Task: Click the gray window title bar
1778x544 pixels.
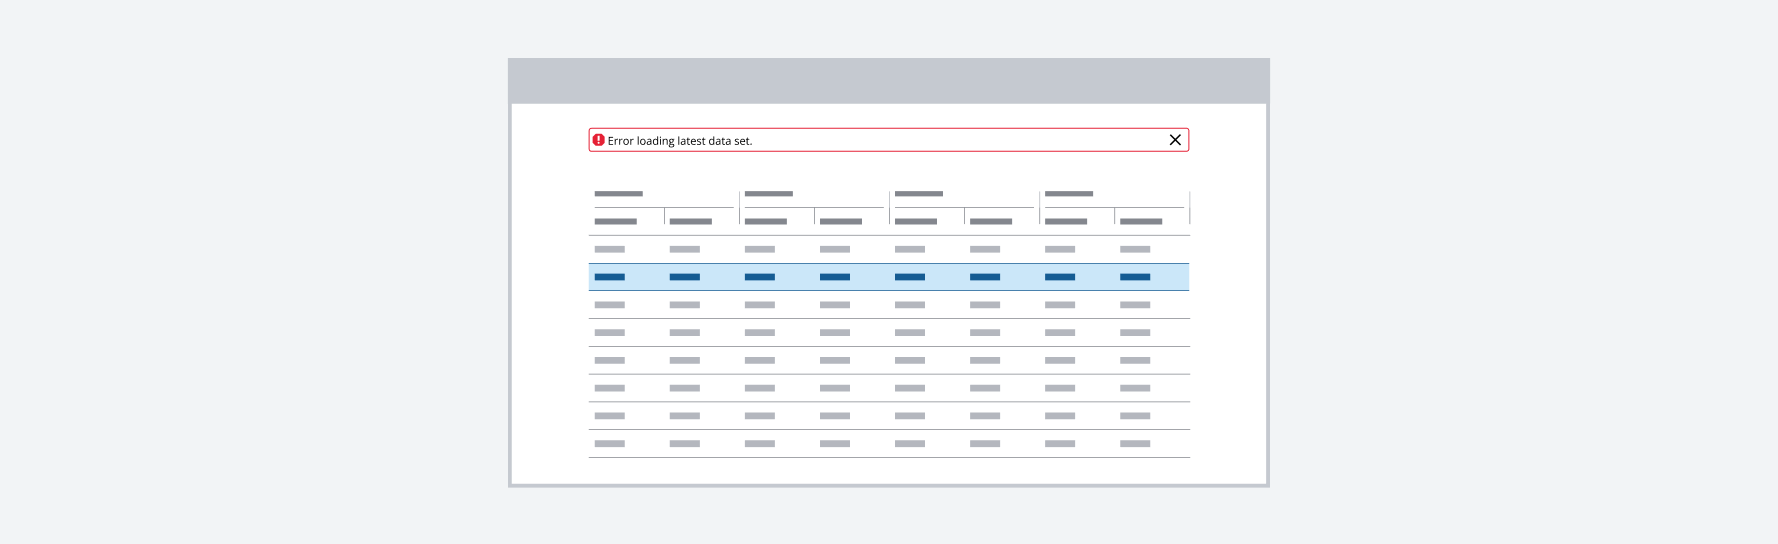Action: tap(888, 81)
